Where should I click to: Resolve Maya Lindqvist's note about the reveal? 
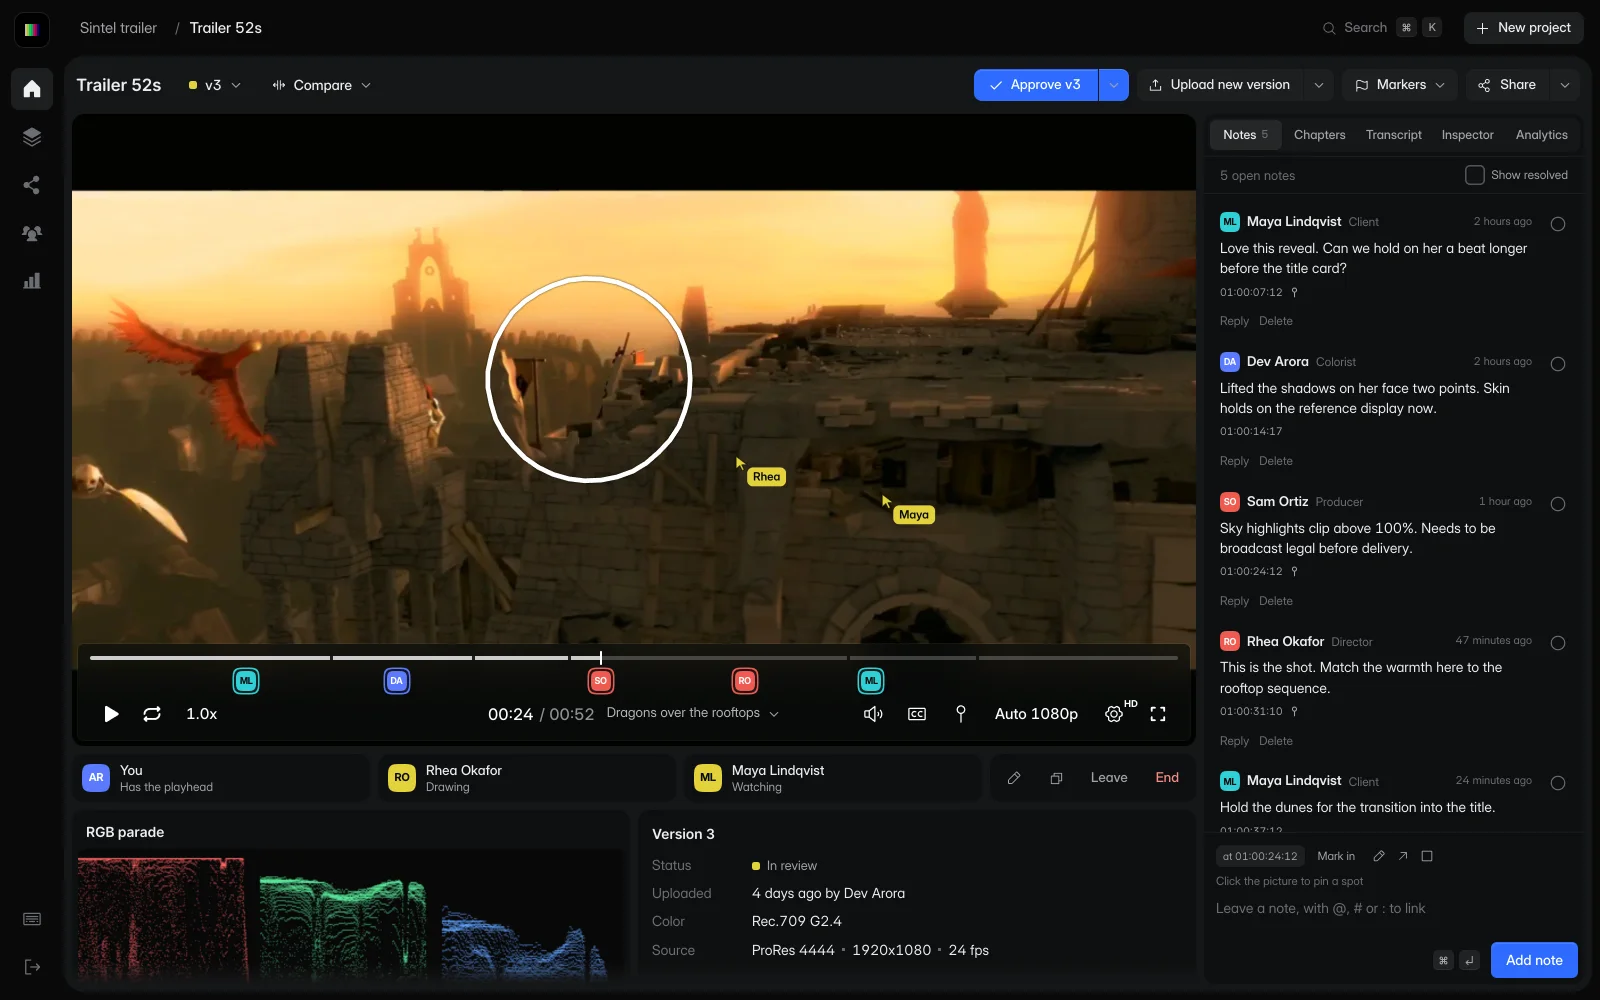tap(1558, 224)
